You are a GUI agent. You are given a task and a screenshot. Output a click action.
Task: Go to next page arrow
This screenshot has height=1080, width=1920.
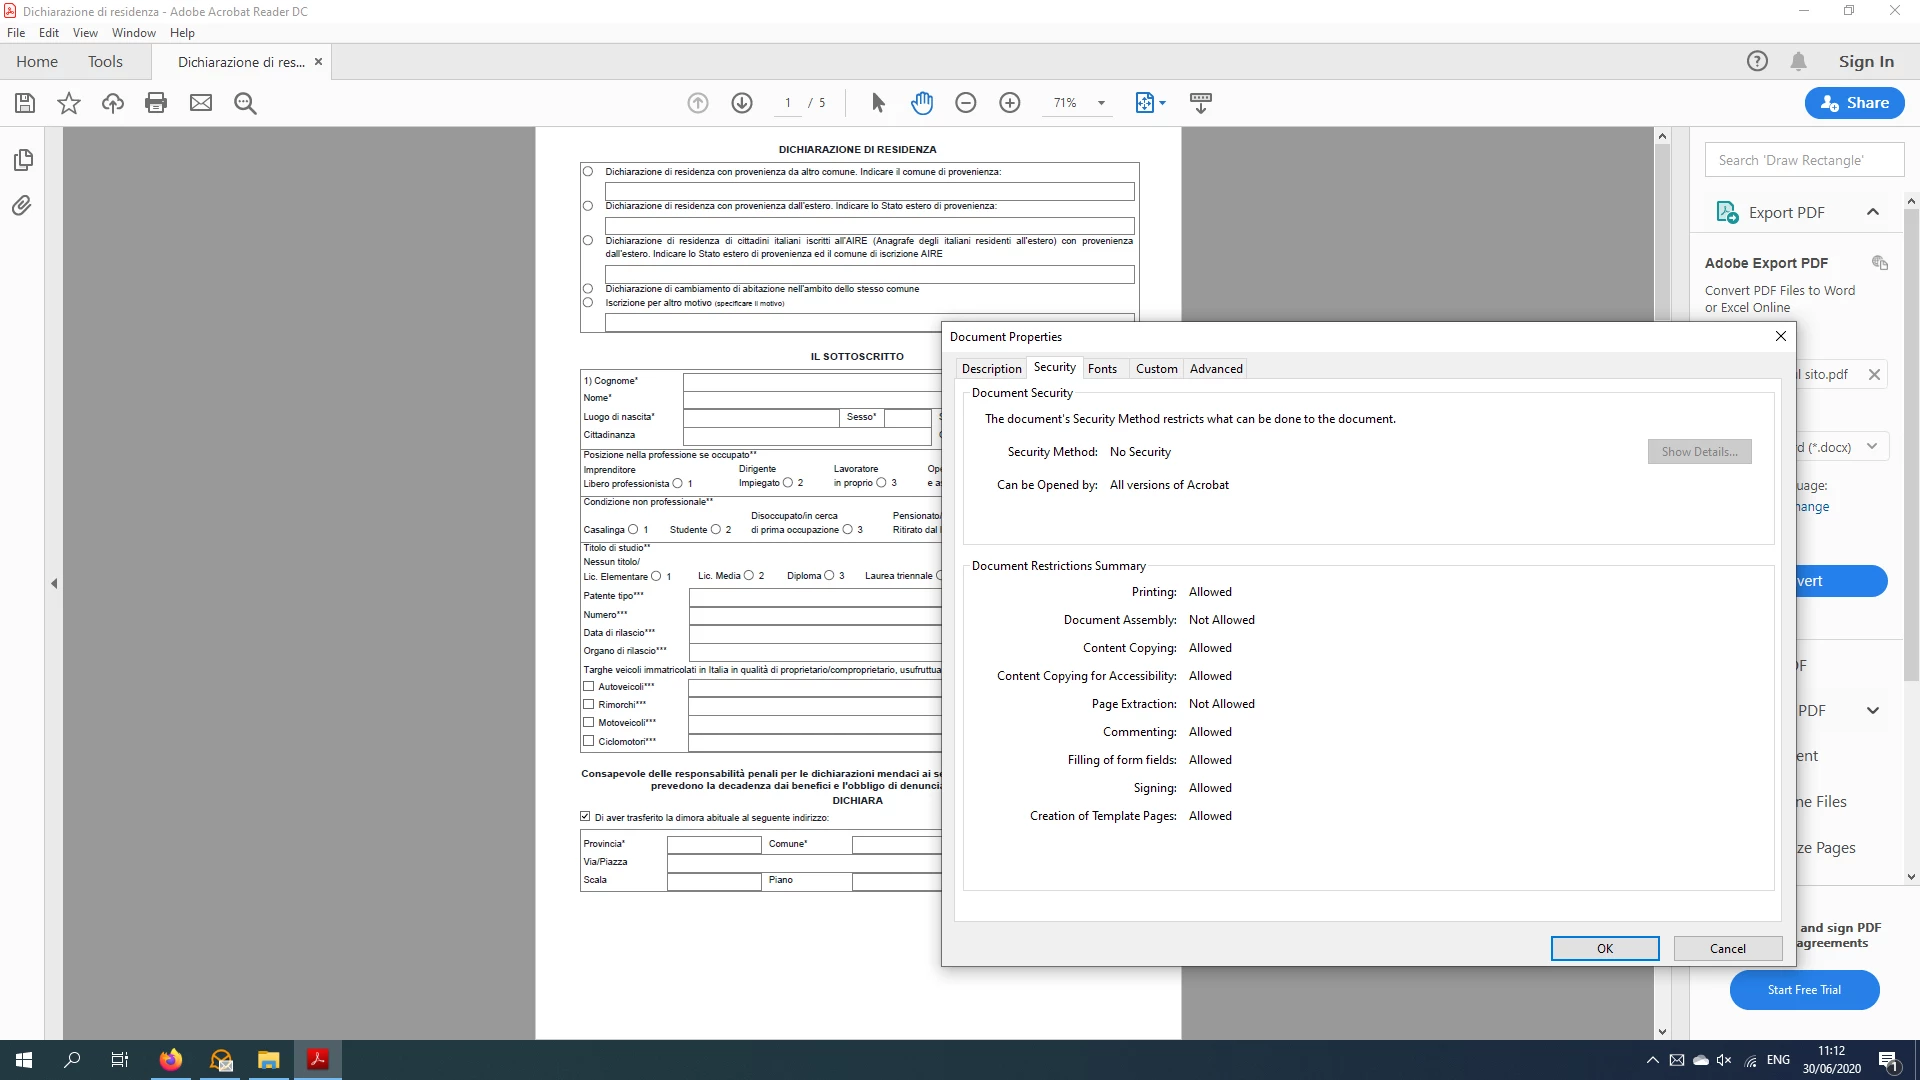(742, 103)
